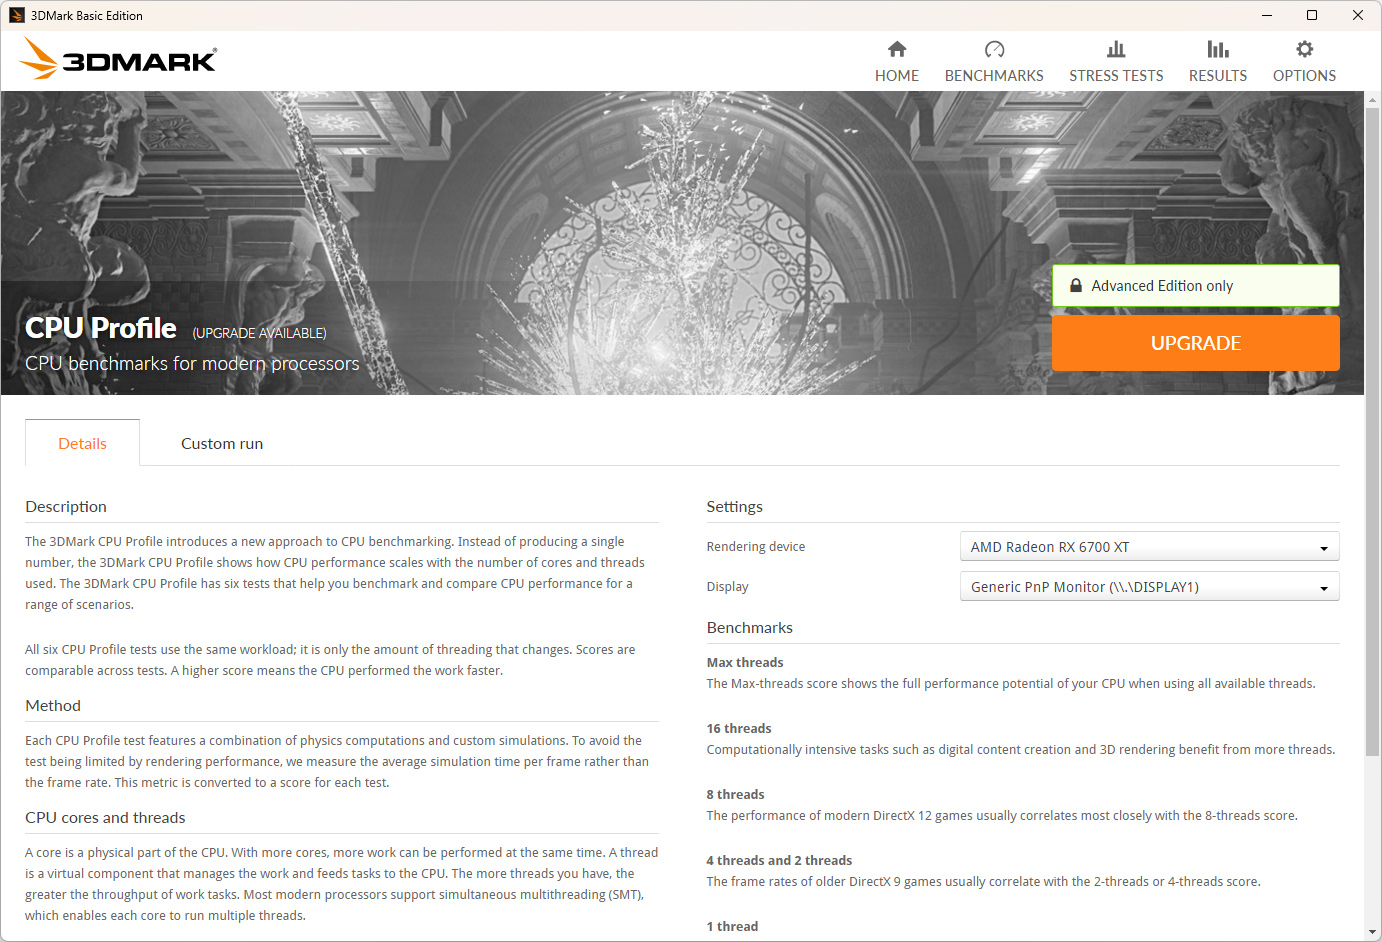Click the Display setting label
This screenshot has height=942, width=1382.
727,587
